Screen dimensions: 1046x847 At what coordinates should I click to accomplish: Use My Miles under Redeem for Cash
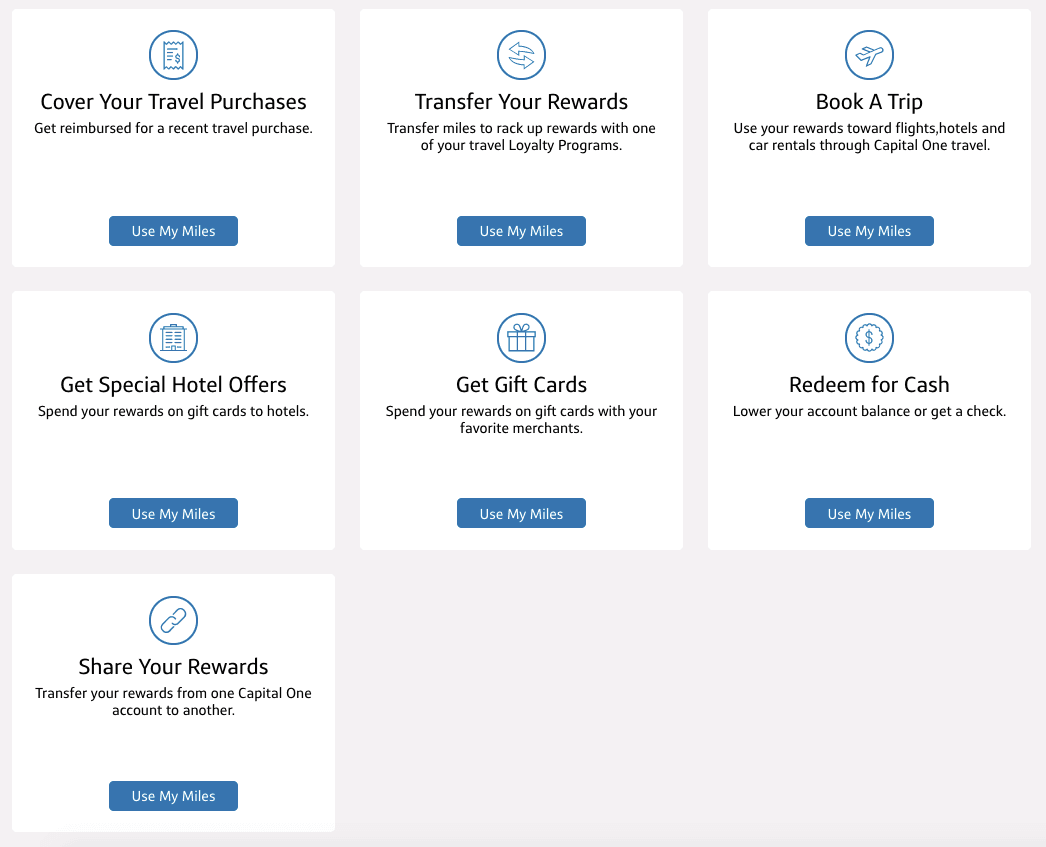tap(869, 513)
